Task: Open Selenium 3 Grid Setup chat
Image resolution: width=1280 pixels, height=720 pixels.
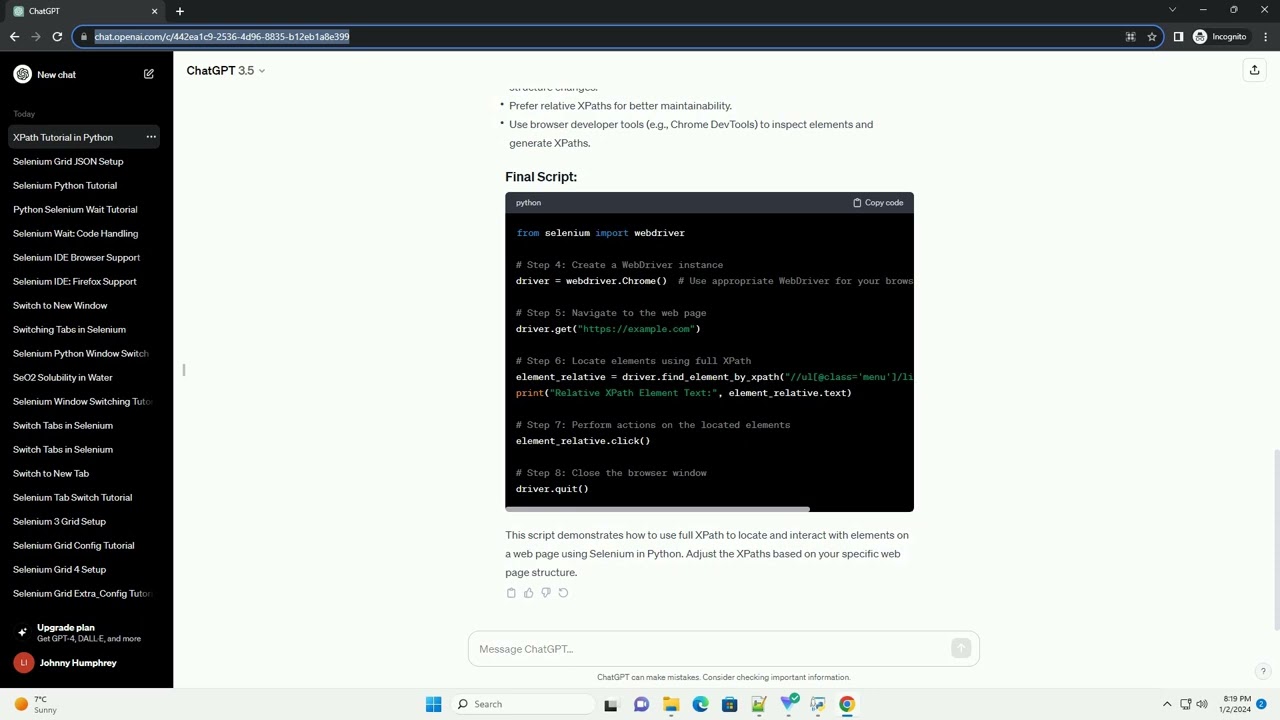Action: tap(84, 521)
